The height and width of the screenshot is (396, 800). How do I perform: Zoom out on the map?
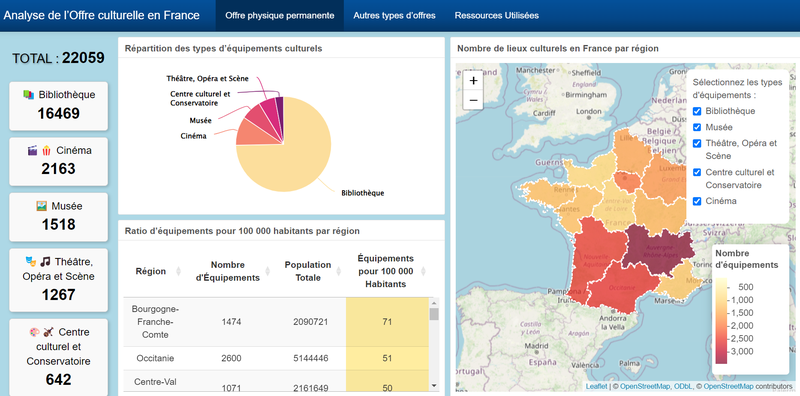pos(473,100)
